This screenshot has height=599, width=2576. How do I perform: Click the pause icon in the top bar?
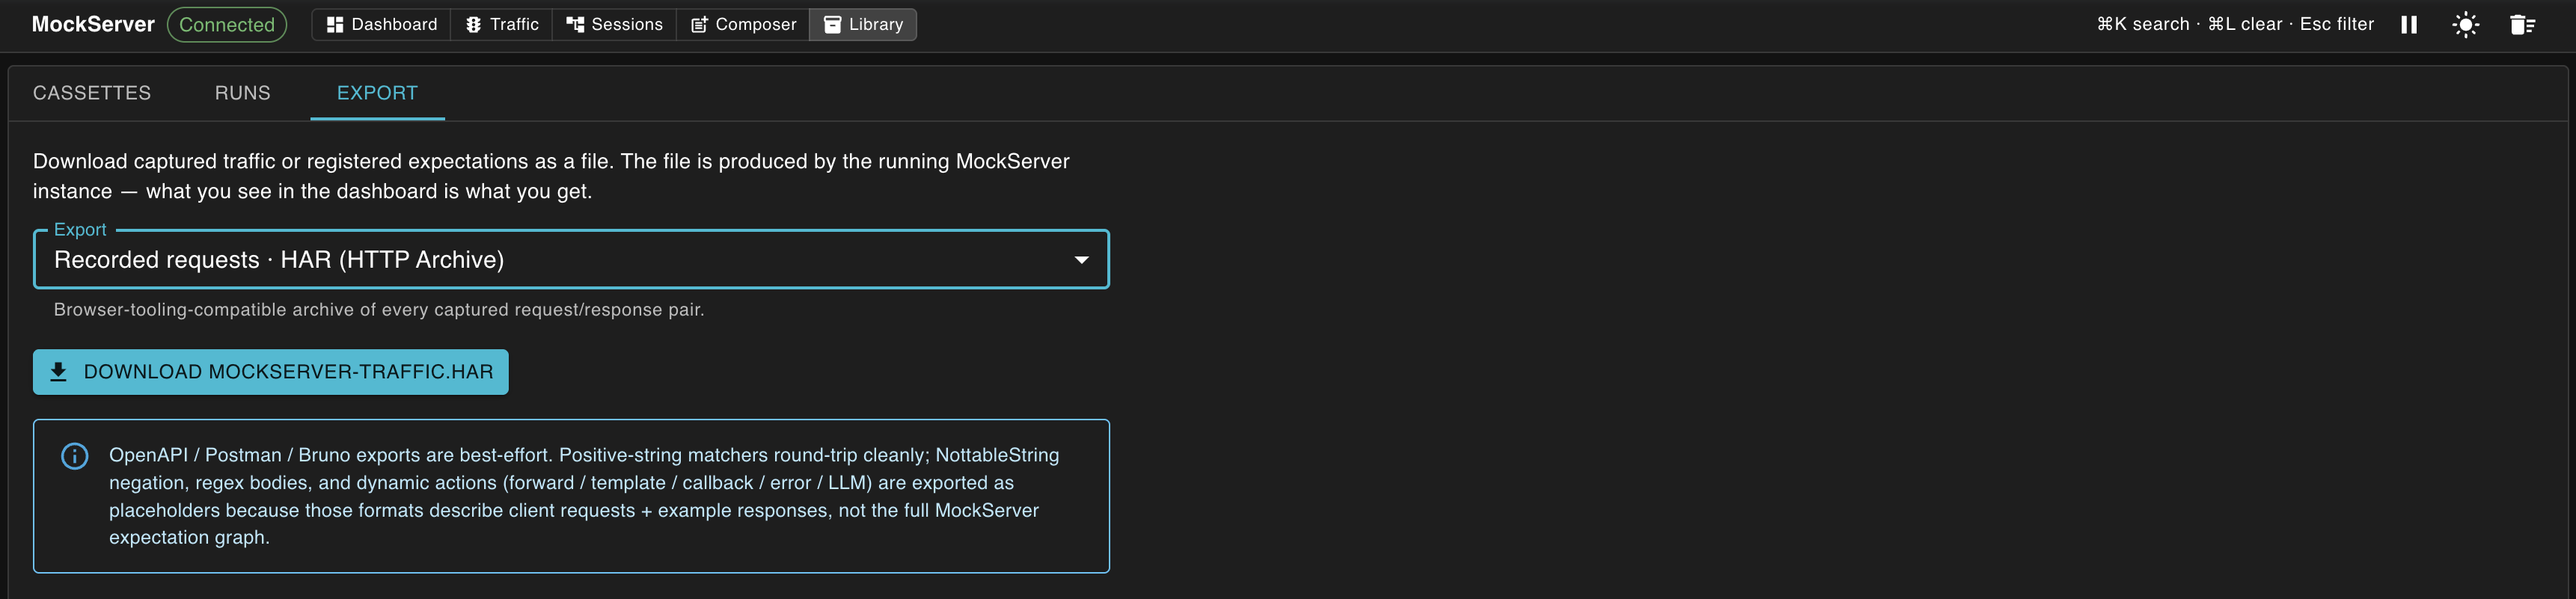tap(2409, 25)
